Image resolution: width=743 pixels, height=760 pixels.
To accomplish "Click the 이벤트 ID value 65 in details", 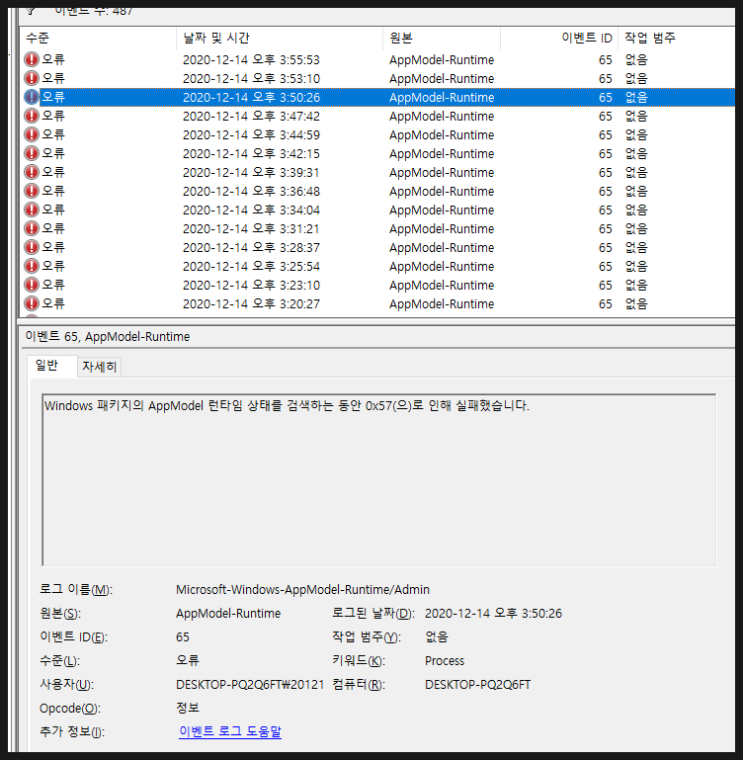I will coord(183,637).
